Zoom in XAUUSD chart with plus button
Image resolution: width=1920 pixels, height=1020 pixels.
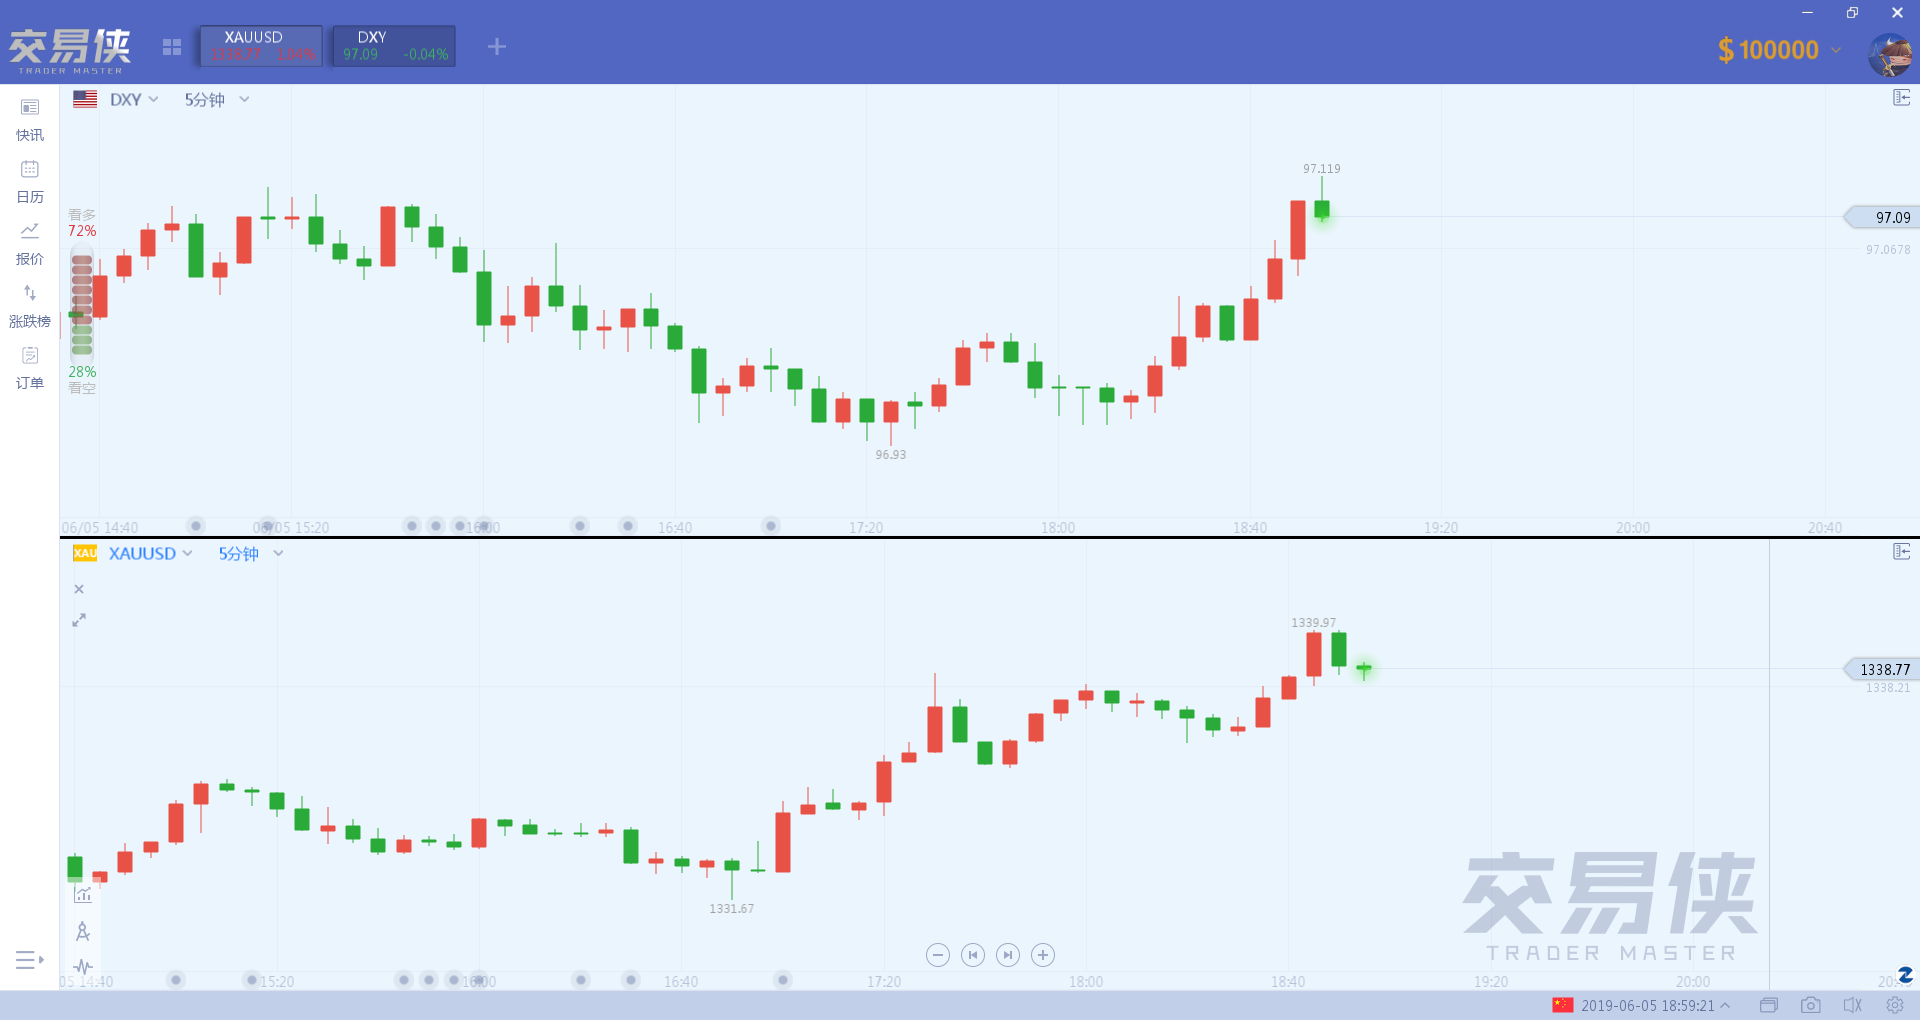1043,955
